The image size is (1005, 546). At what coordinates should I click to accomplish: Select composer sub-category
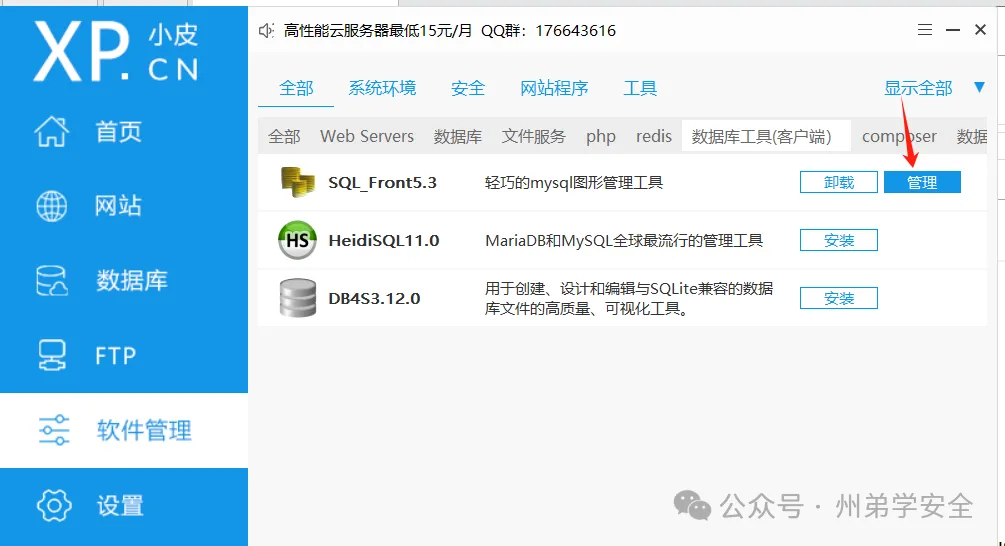point(899,136)
